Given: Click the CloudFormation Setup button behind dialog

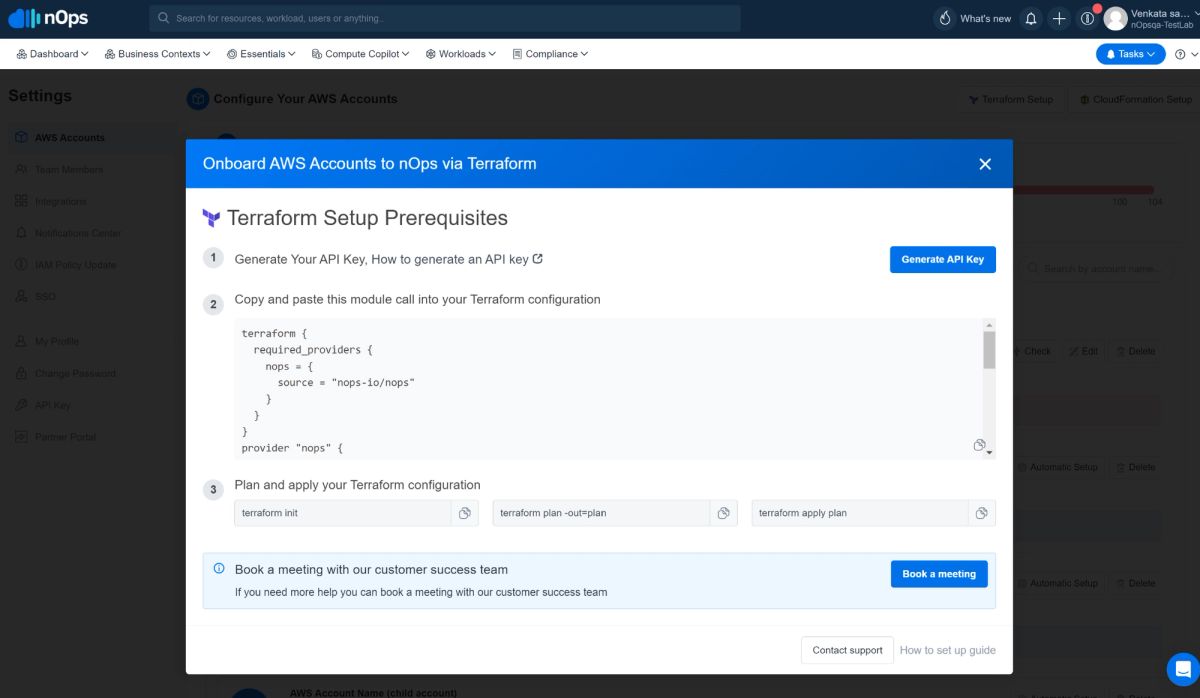Looking at the screenshot, I should [x=1135, y=99].
